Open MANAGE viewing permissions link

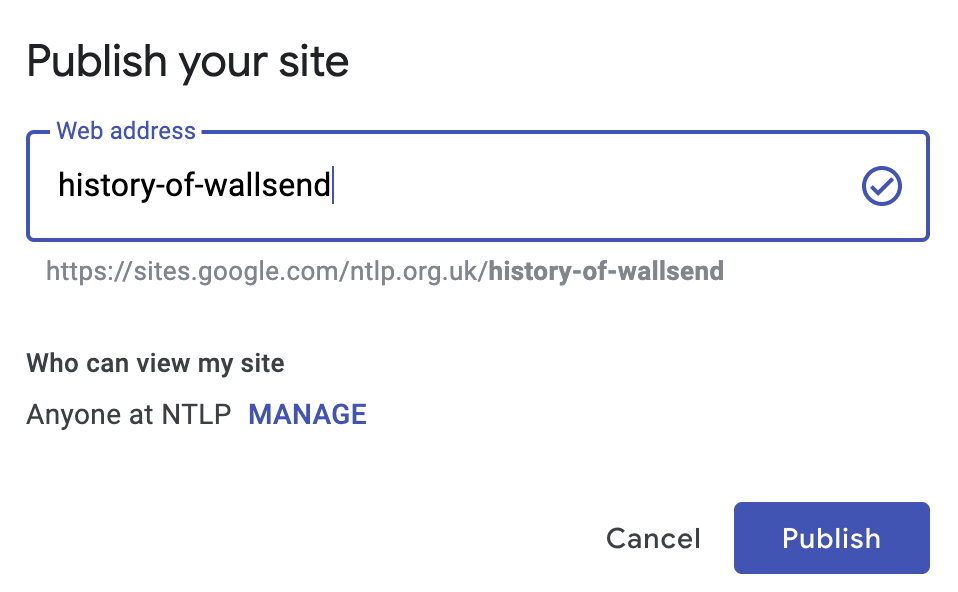tap(307, 415)
